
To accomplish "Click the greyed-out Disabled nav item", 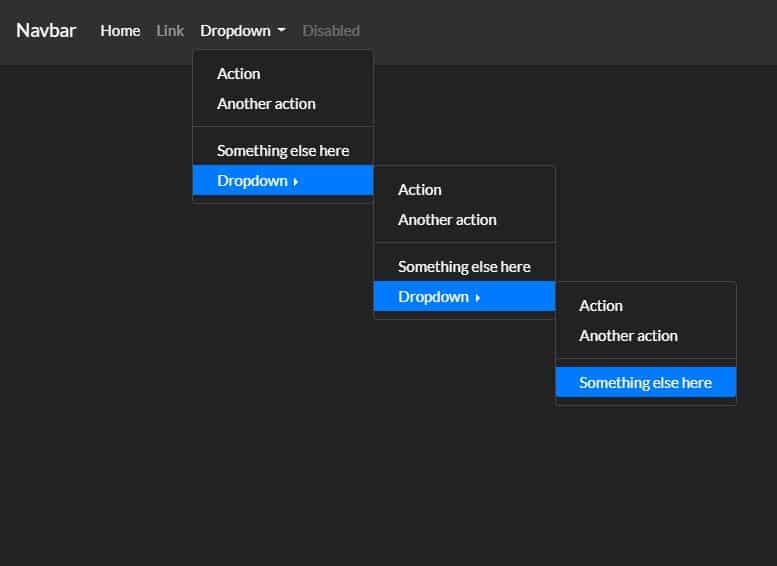I will click(x=331, y=31).
